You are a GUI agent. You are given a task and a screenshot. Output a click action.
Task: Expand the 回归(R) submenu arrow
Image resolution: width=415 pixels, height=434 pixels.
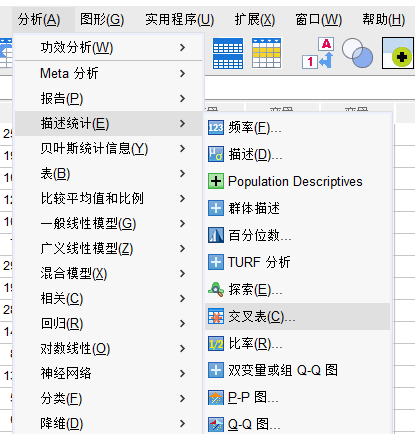182,323
